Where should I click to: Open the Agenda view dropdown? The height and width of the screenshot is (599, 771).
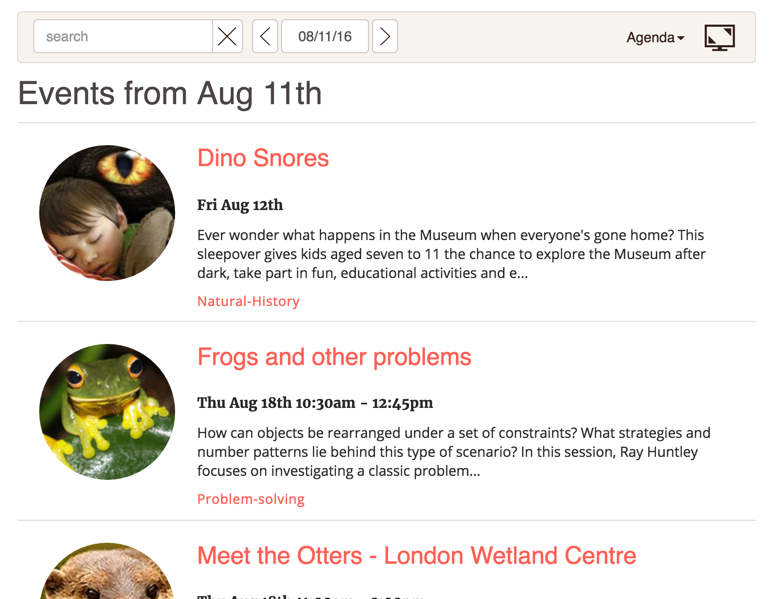(655, 37)
